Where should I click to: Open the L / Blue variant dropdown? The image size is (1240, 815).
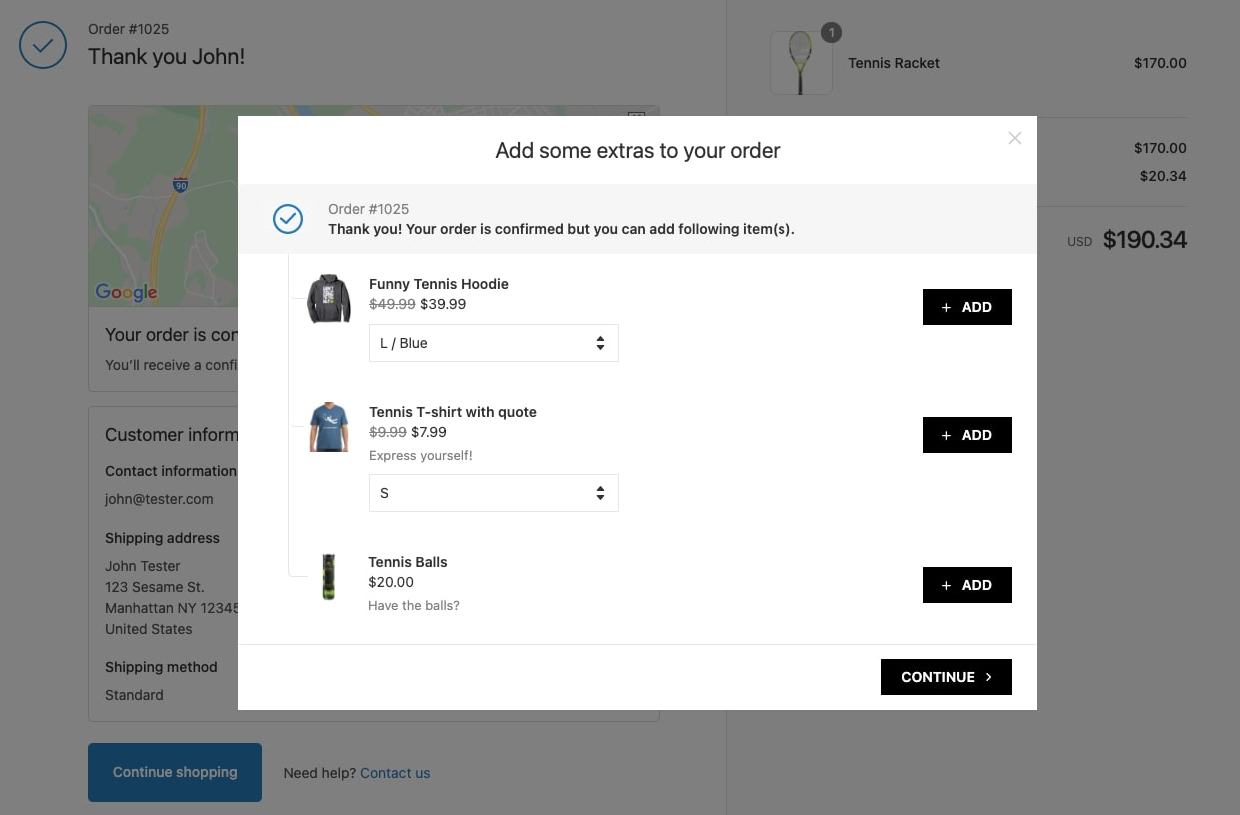coord(494,342)
